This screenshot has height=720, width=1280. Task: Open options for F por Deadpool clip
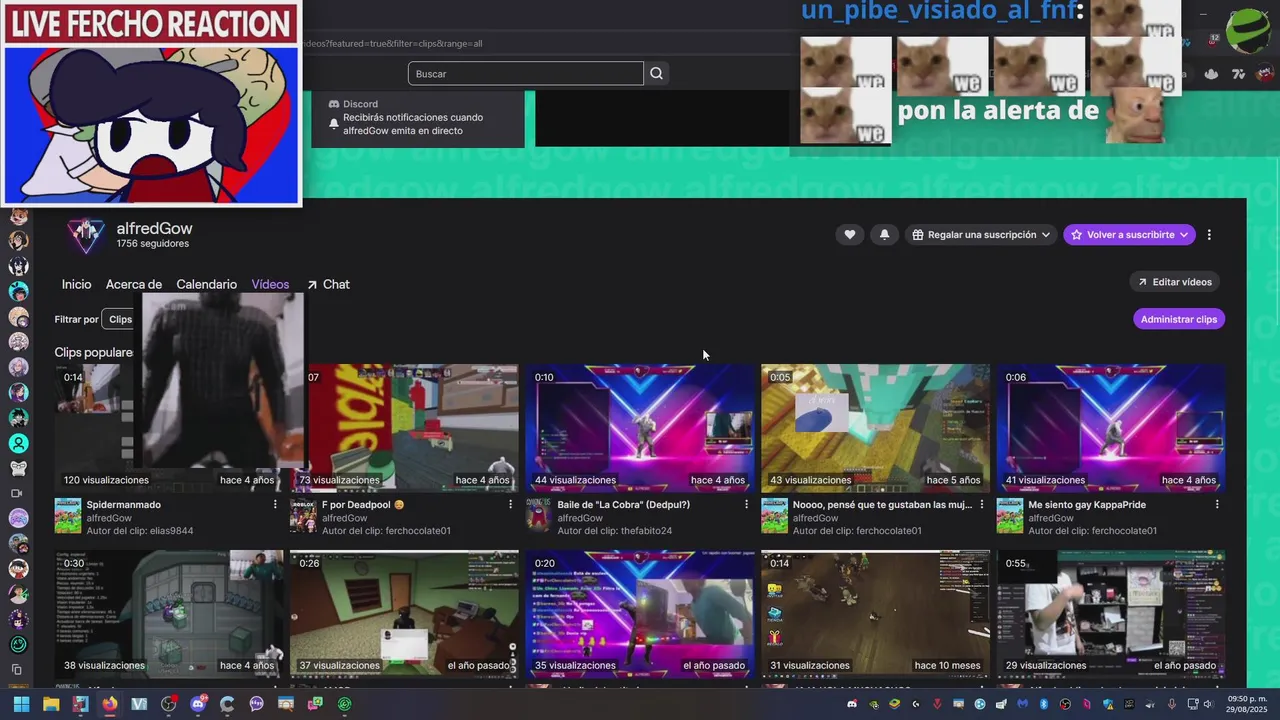(x=510, y=505)
